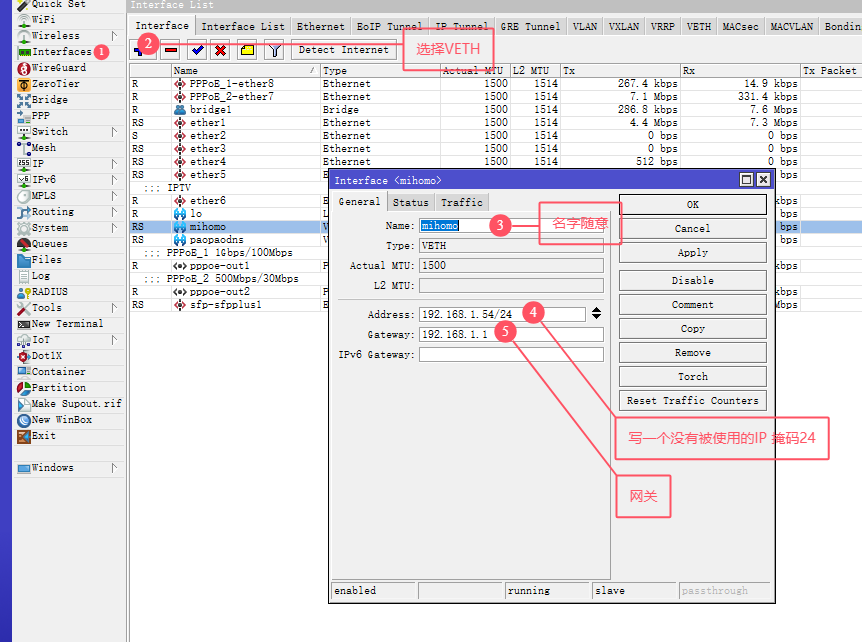The image size is (862, 642).
Task: Open RADIUS in the sidebar
Action: pyautogui.click(x=49, y=291)
